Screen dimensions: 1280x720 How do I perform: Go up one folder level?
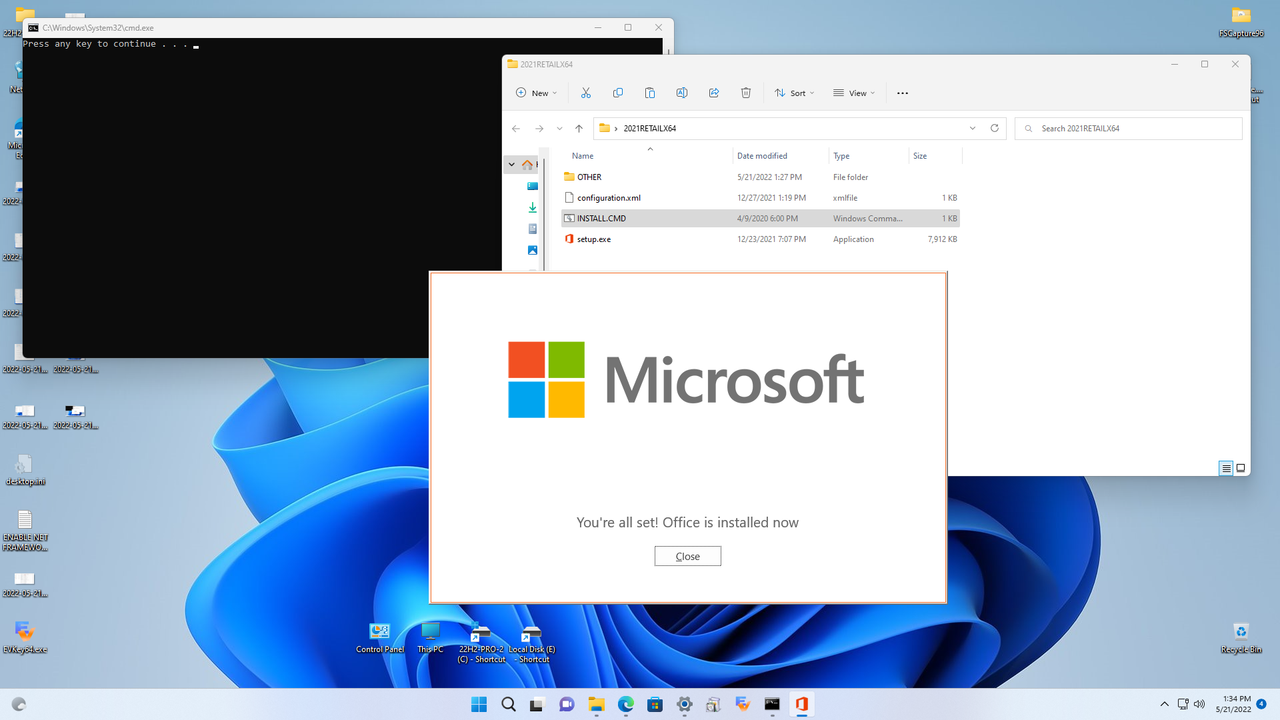pyautogui.click(x=579, y=128)
